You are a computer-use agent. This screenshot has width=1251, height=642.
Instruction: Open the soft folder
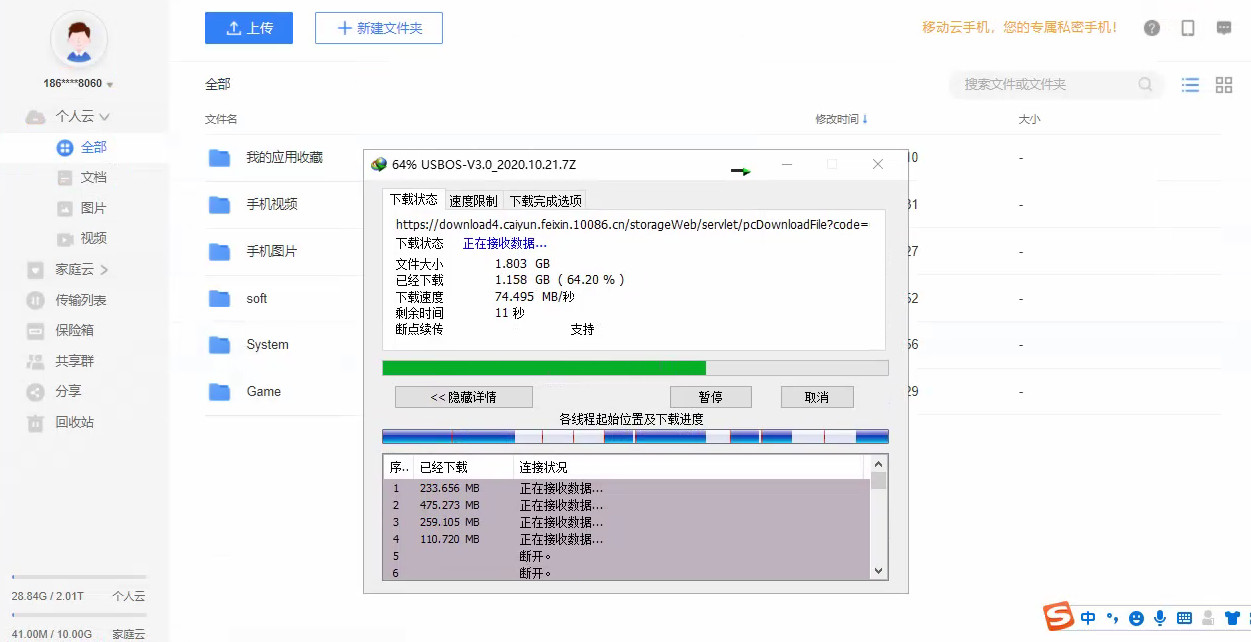click(257, 298)
